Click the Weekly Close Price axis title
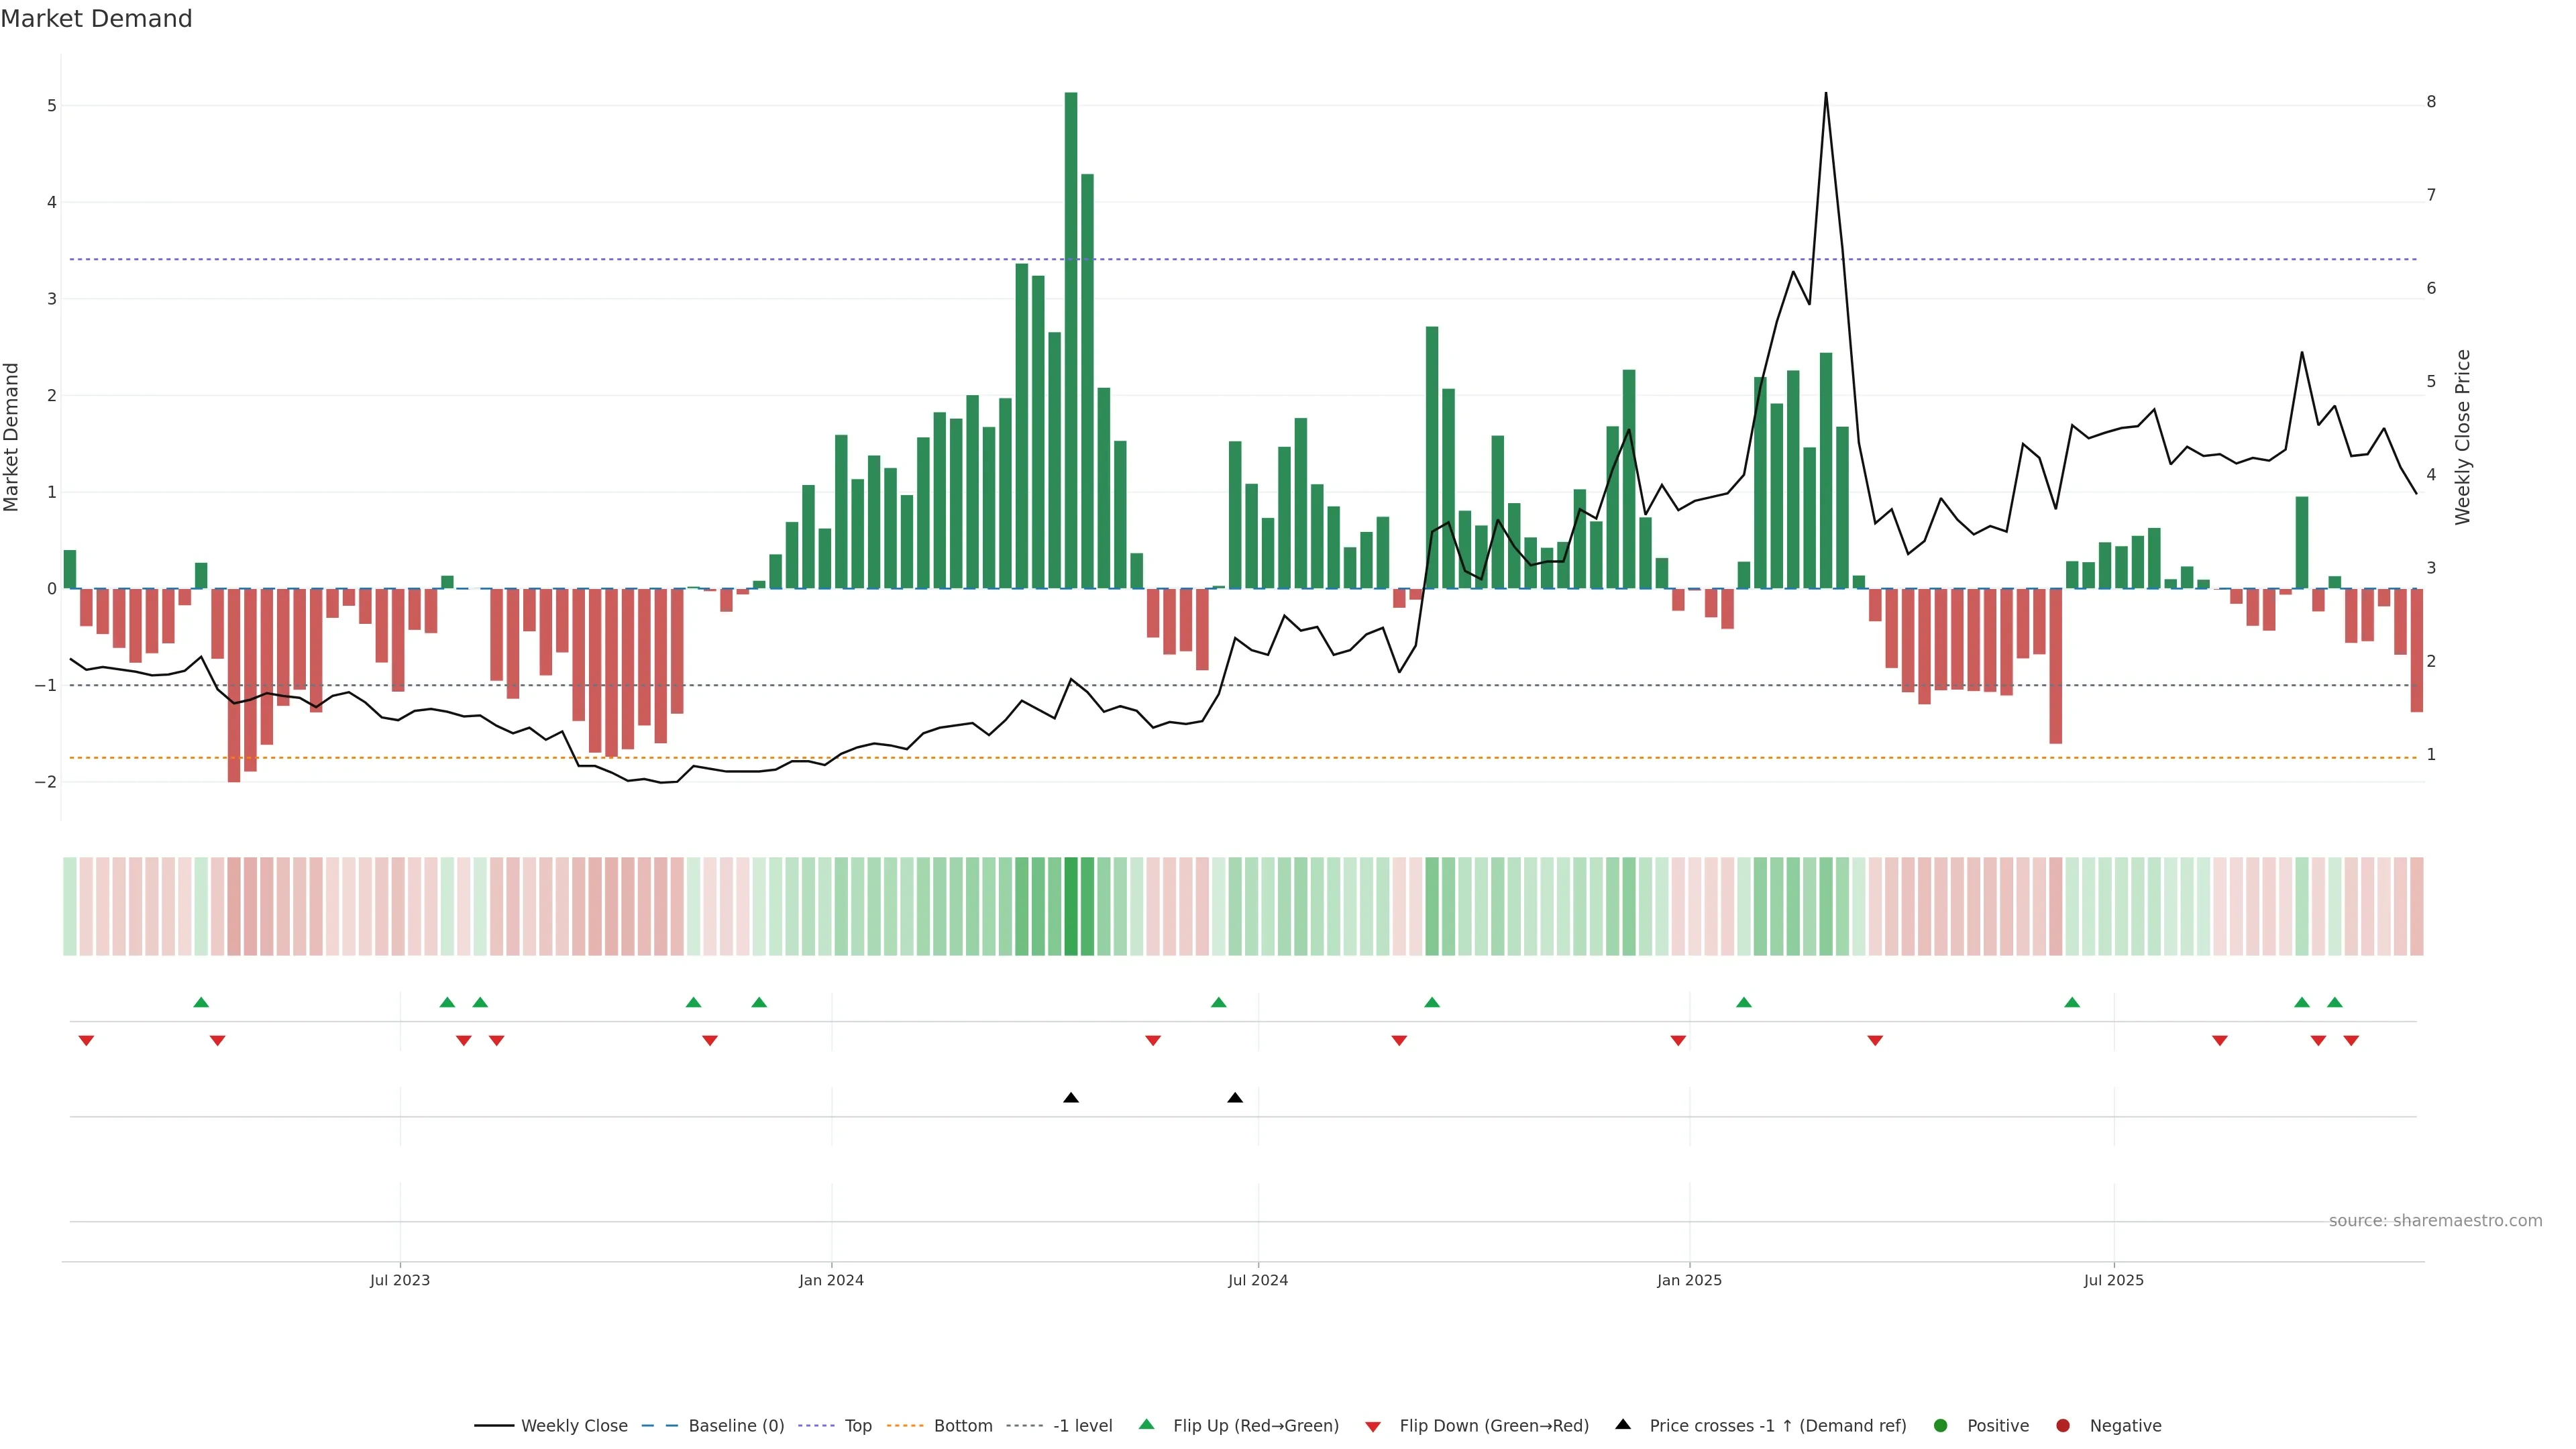This screenshot has width=2576, height=1449. (x=2462, y=437)
